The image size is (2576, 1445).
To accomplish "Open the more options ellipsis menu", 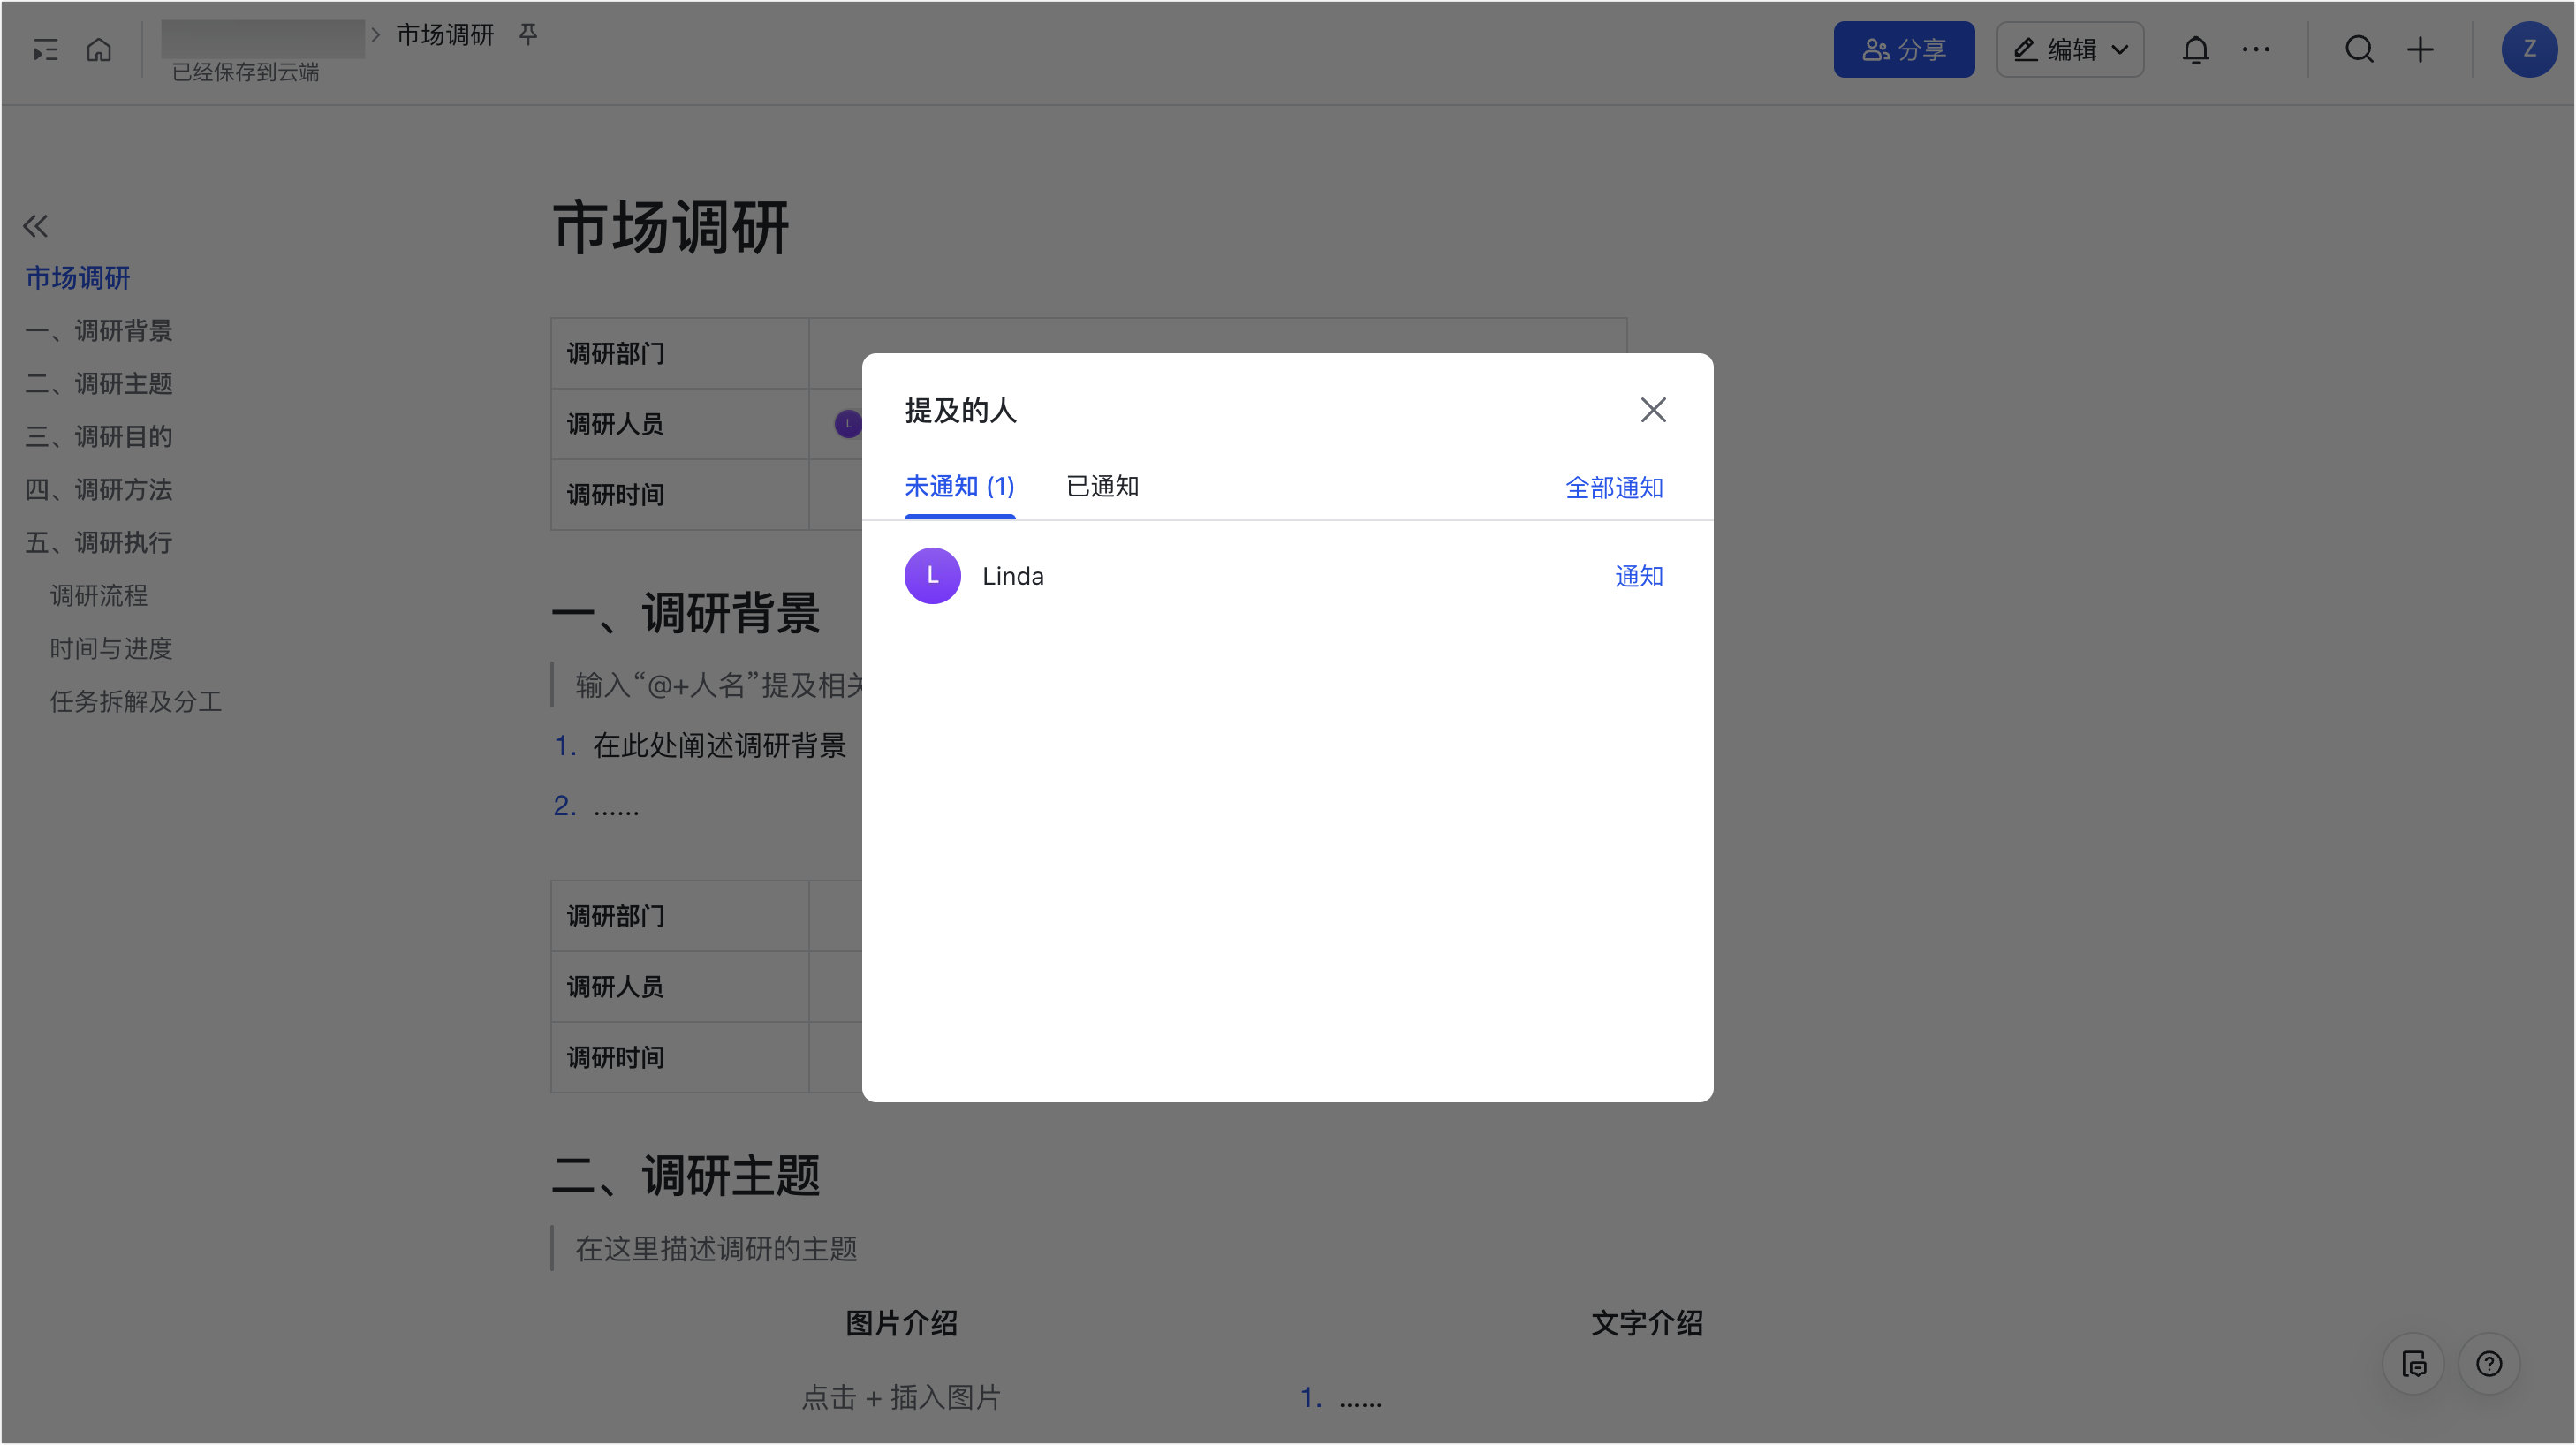I will click(2256, 49).
